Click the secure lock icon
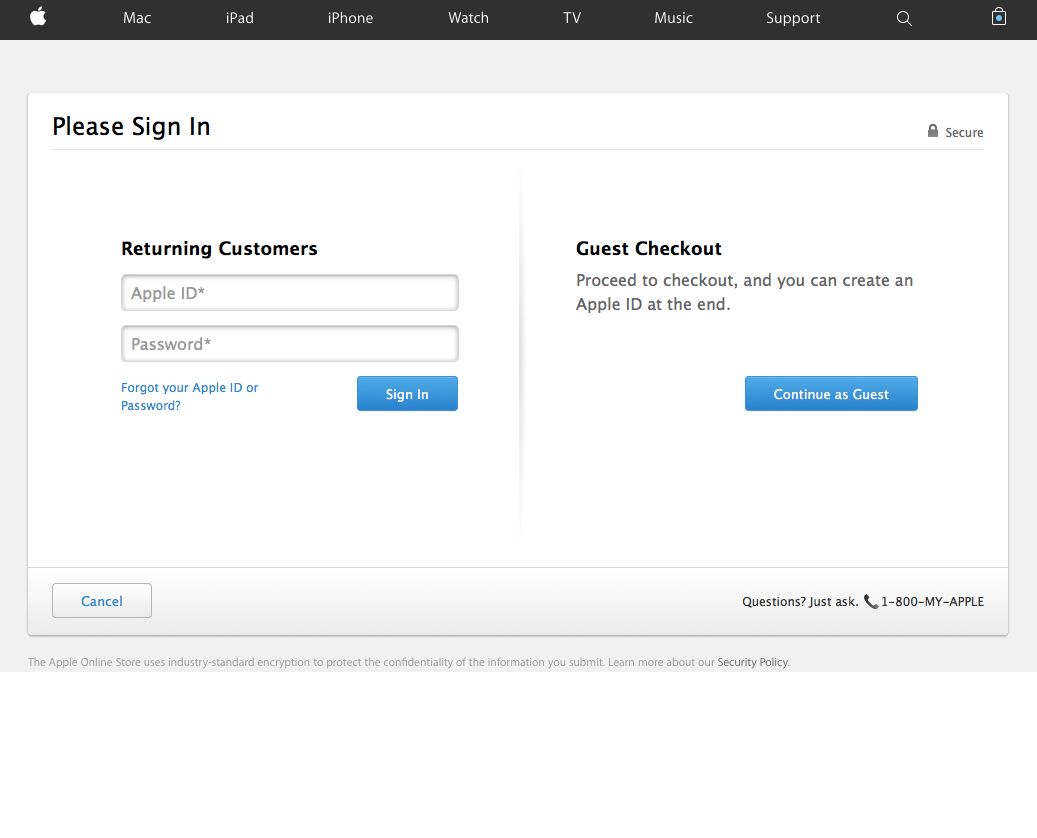Screen dimensions: 1037x838 point(931,131)
